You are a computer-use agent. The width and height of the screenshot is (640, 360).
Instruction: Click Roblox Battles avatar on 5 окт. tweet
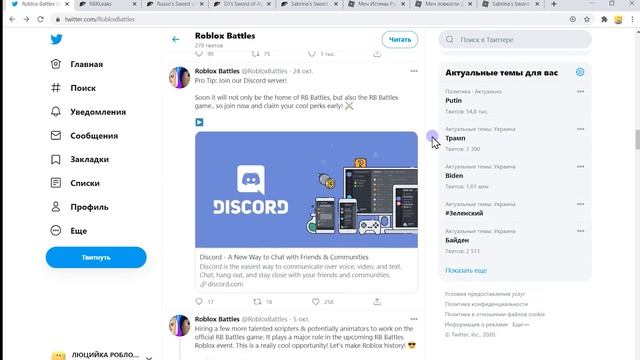180,325
